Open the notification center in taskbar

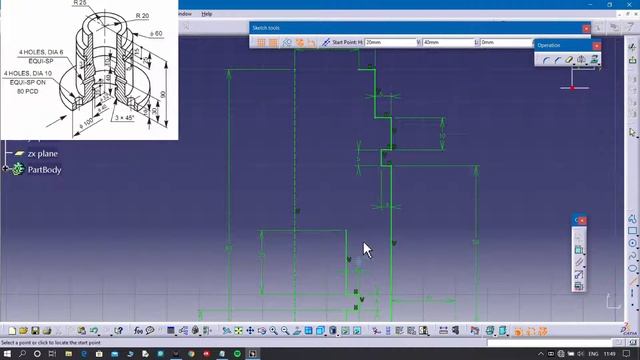coord(627,353)
